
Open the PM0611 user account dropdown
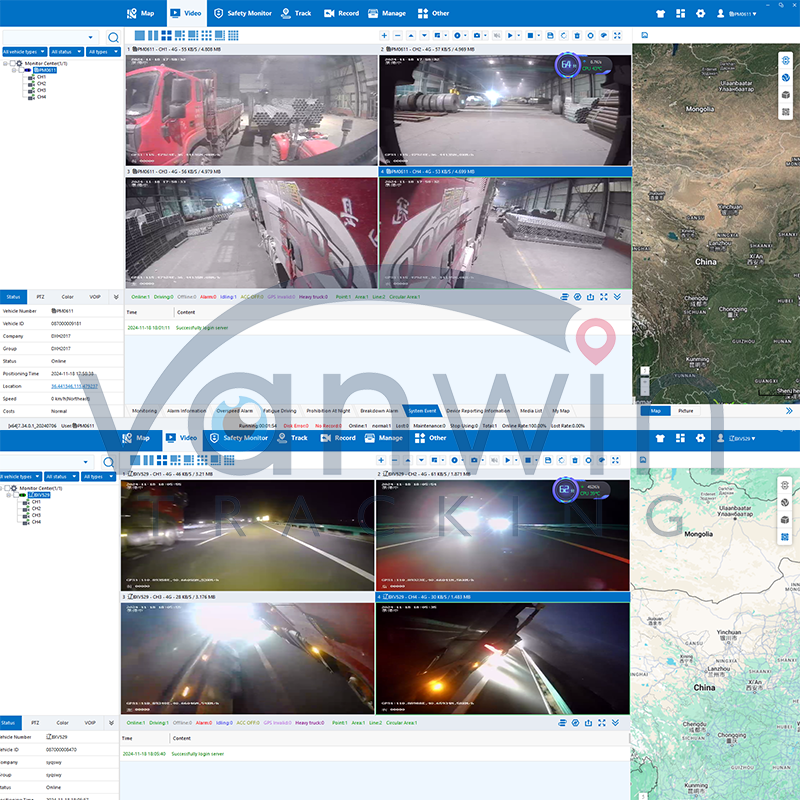[736, 14]
